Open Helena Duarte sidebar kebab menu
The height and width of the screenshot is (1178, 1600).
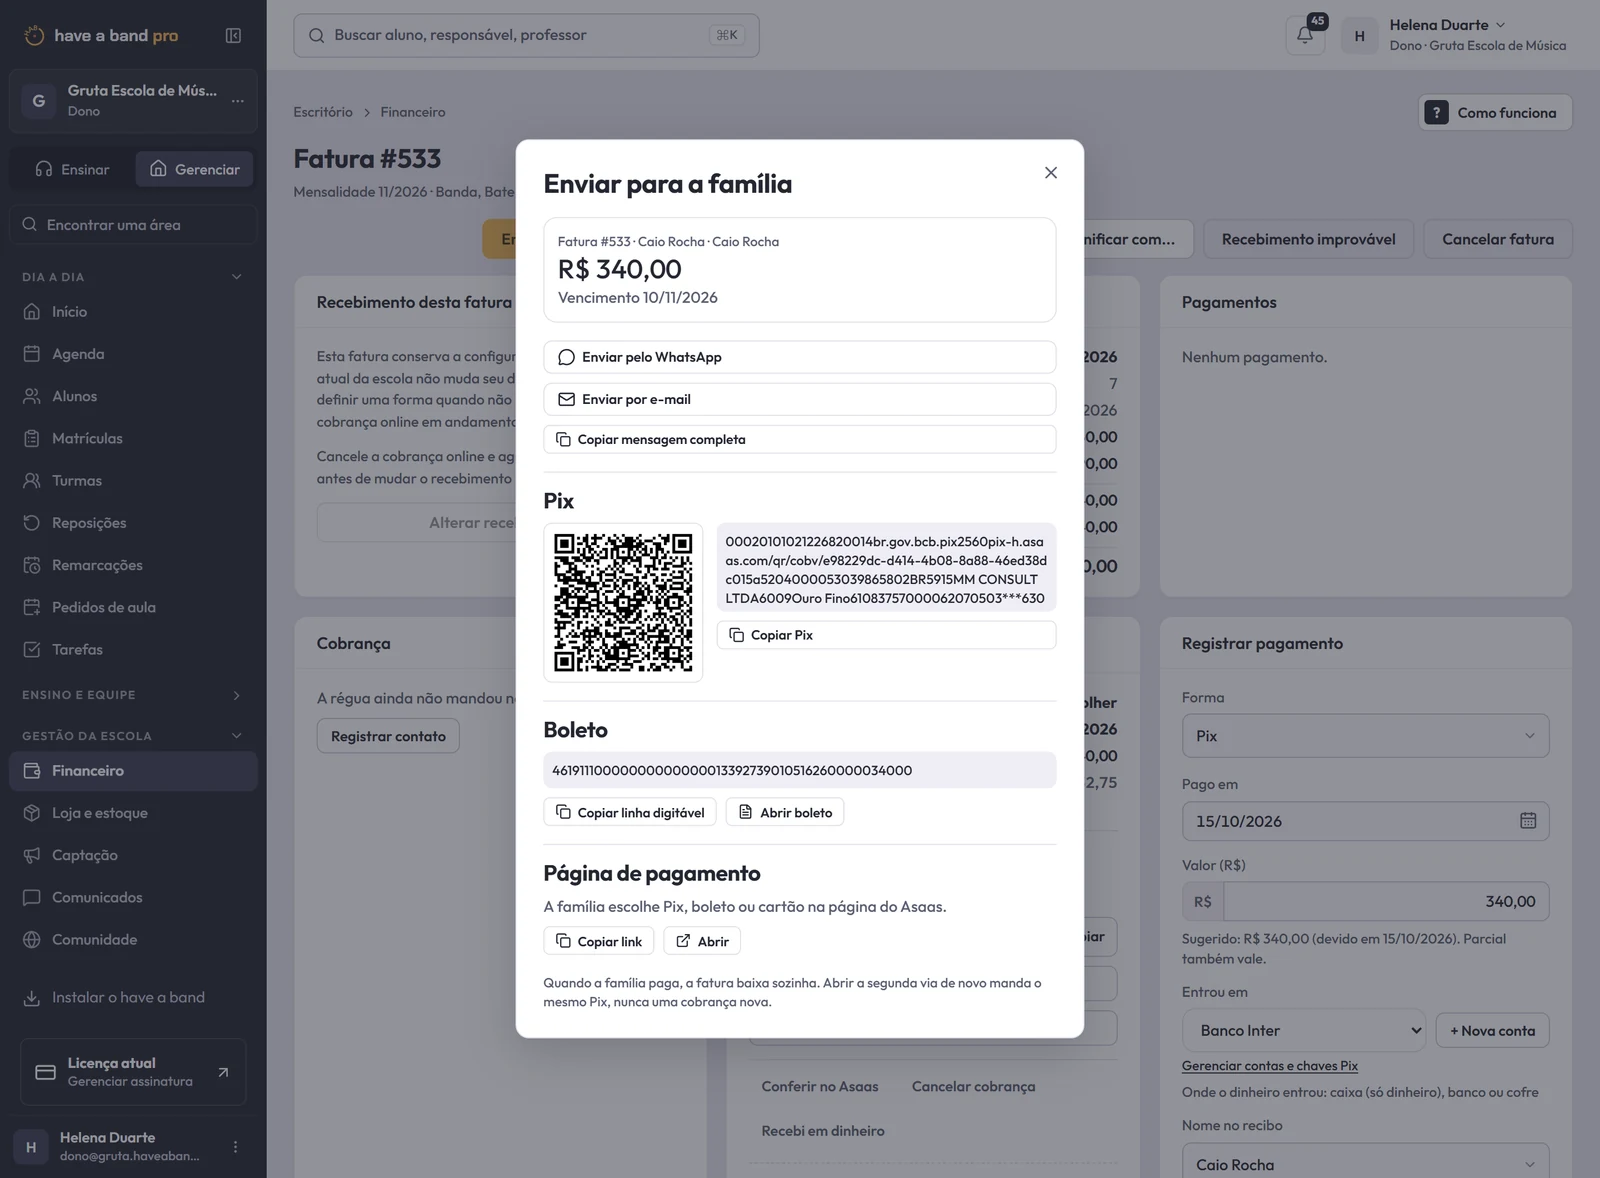click(x=235, y=1147)
